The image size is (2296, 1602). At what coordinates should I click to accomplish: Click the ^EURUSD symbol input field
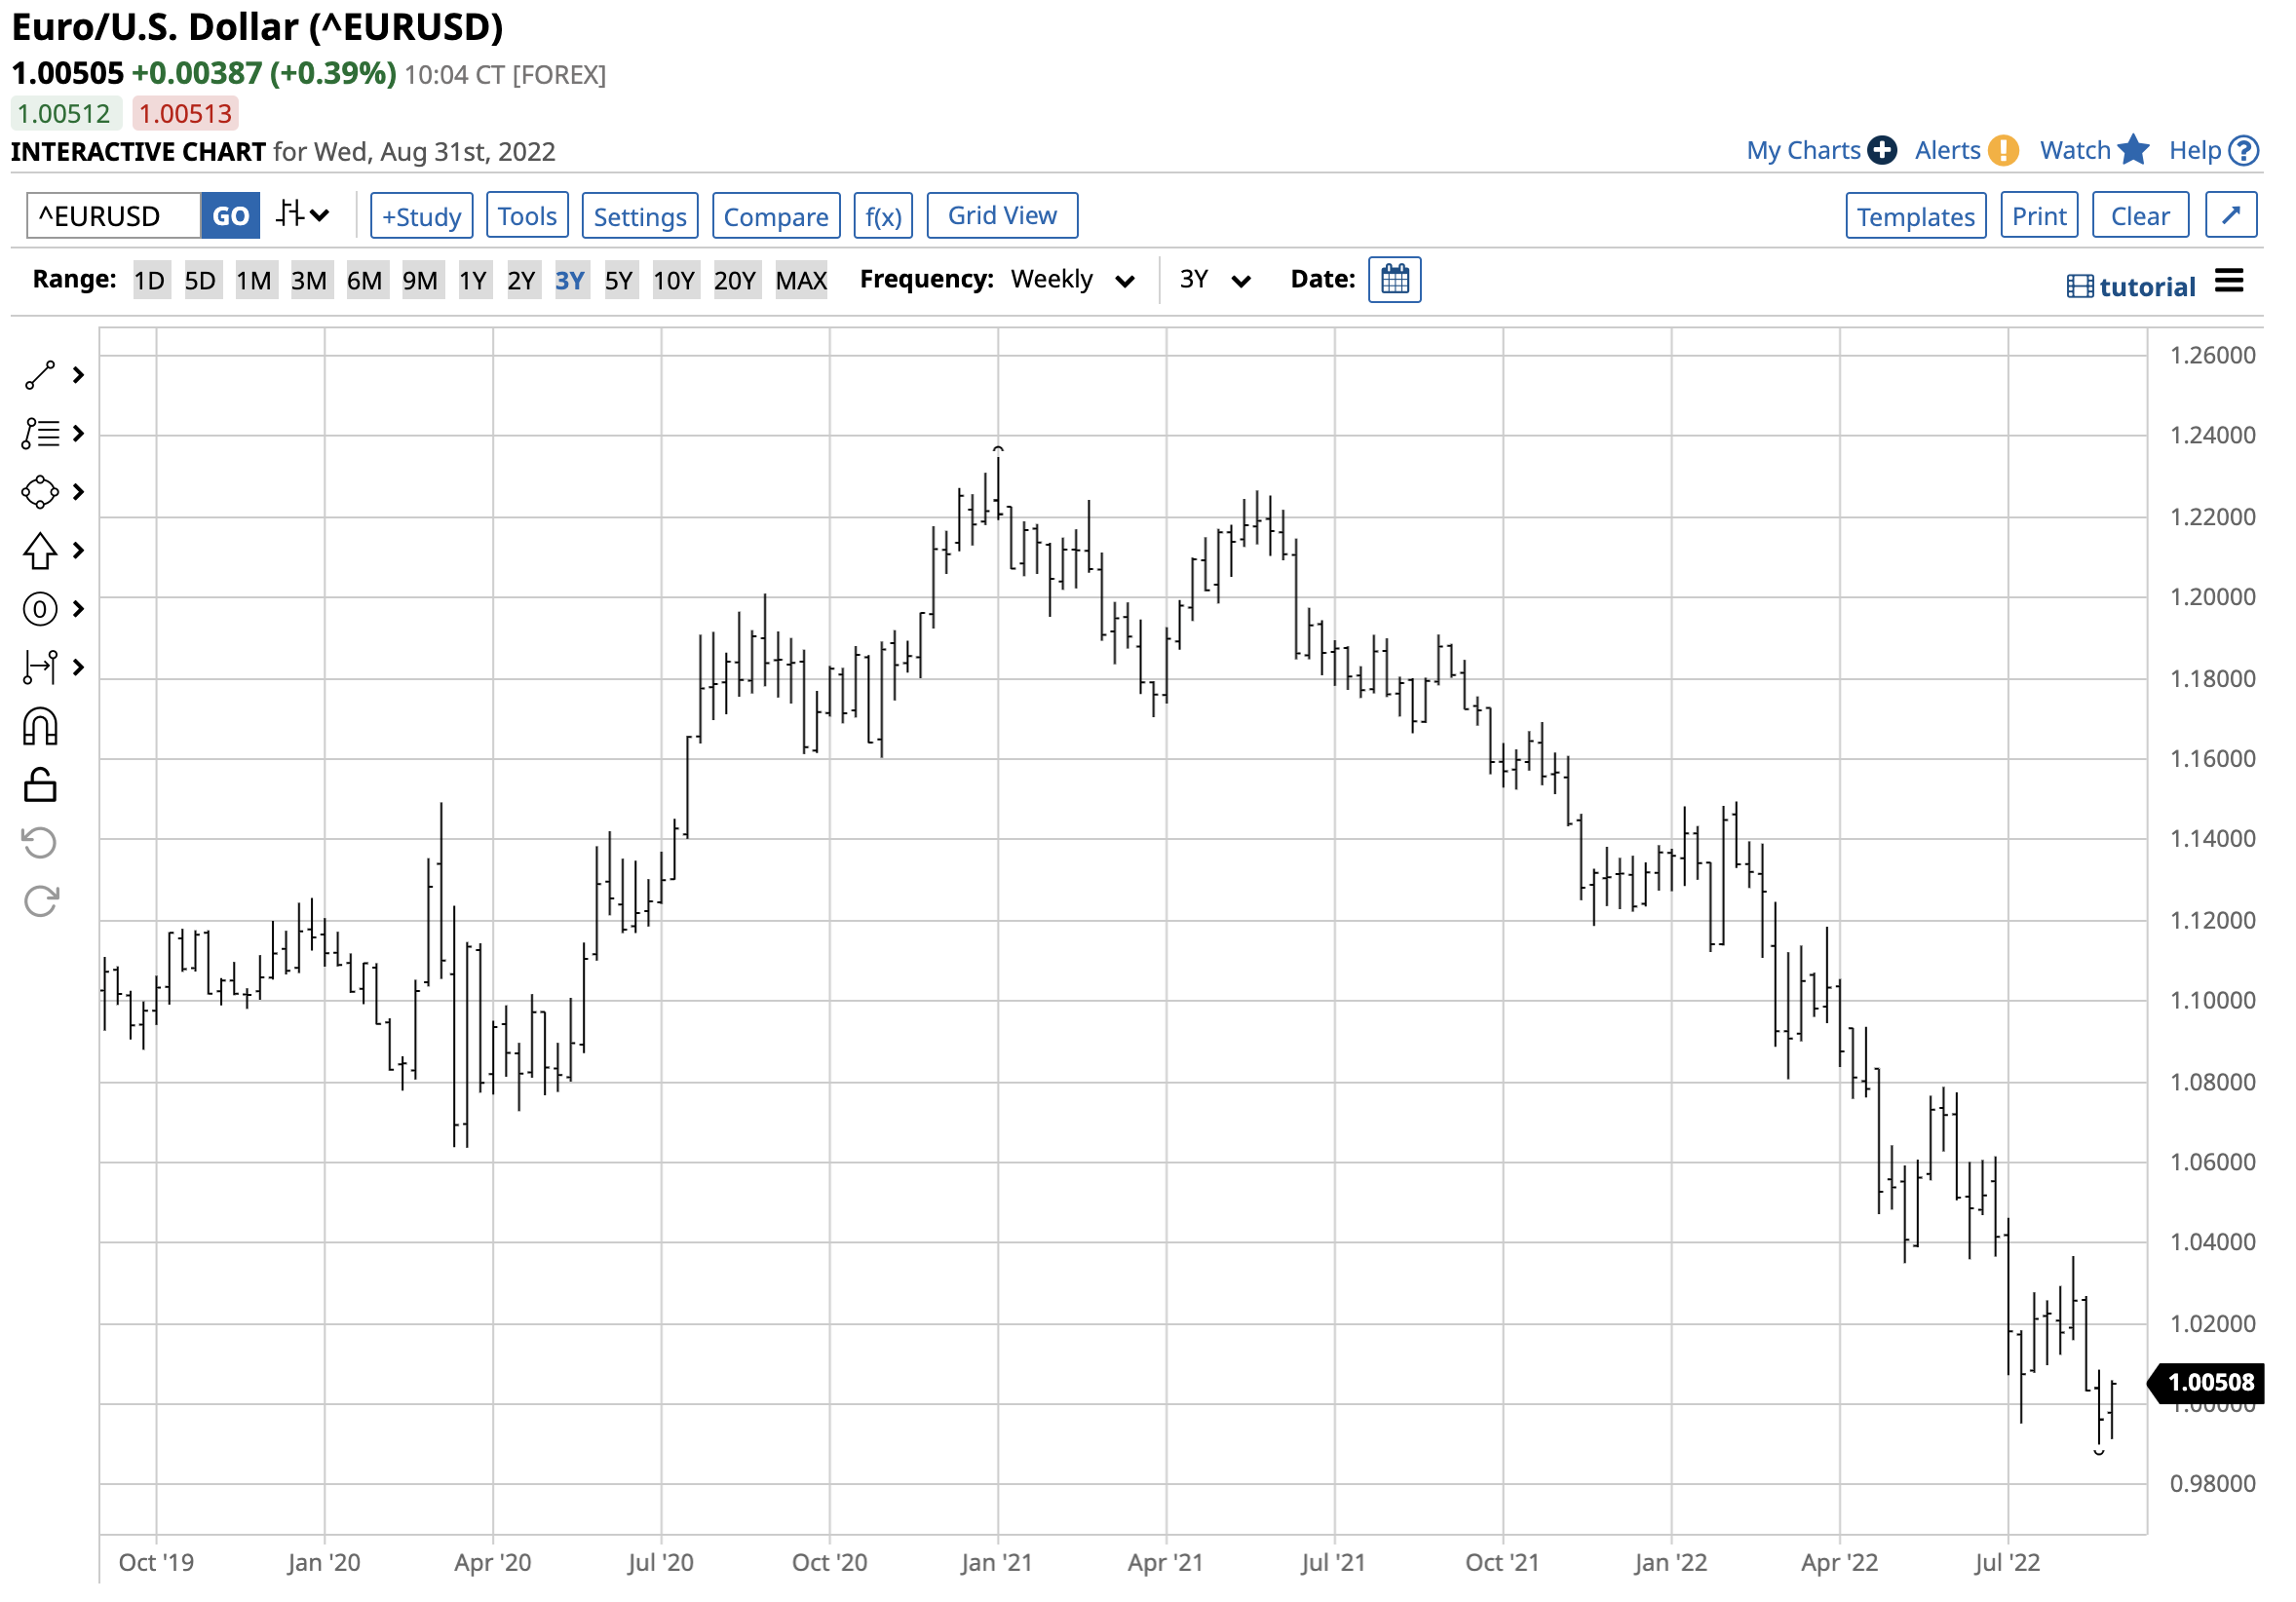click(x=113, y=217)
